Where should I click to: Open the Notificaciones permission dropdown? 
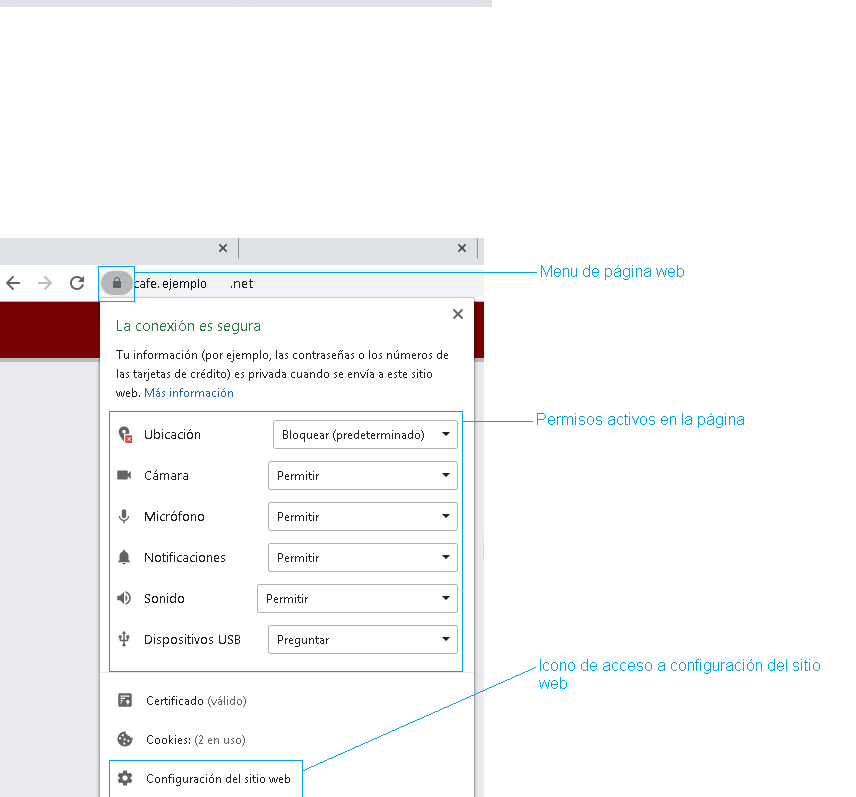[362, 557]
